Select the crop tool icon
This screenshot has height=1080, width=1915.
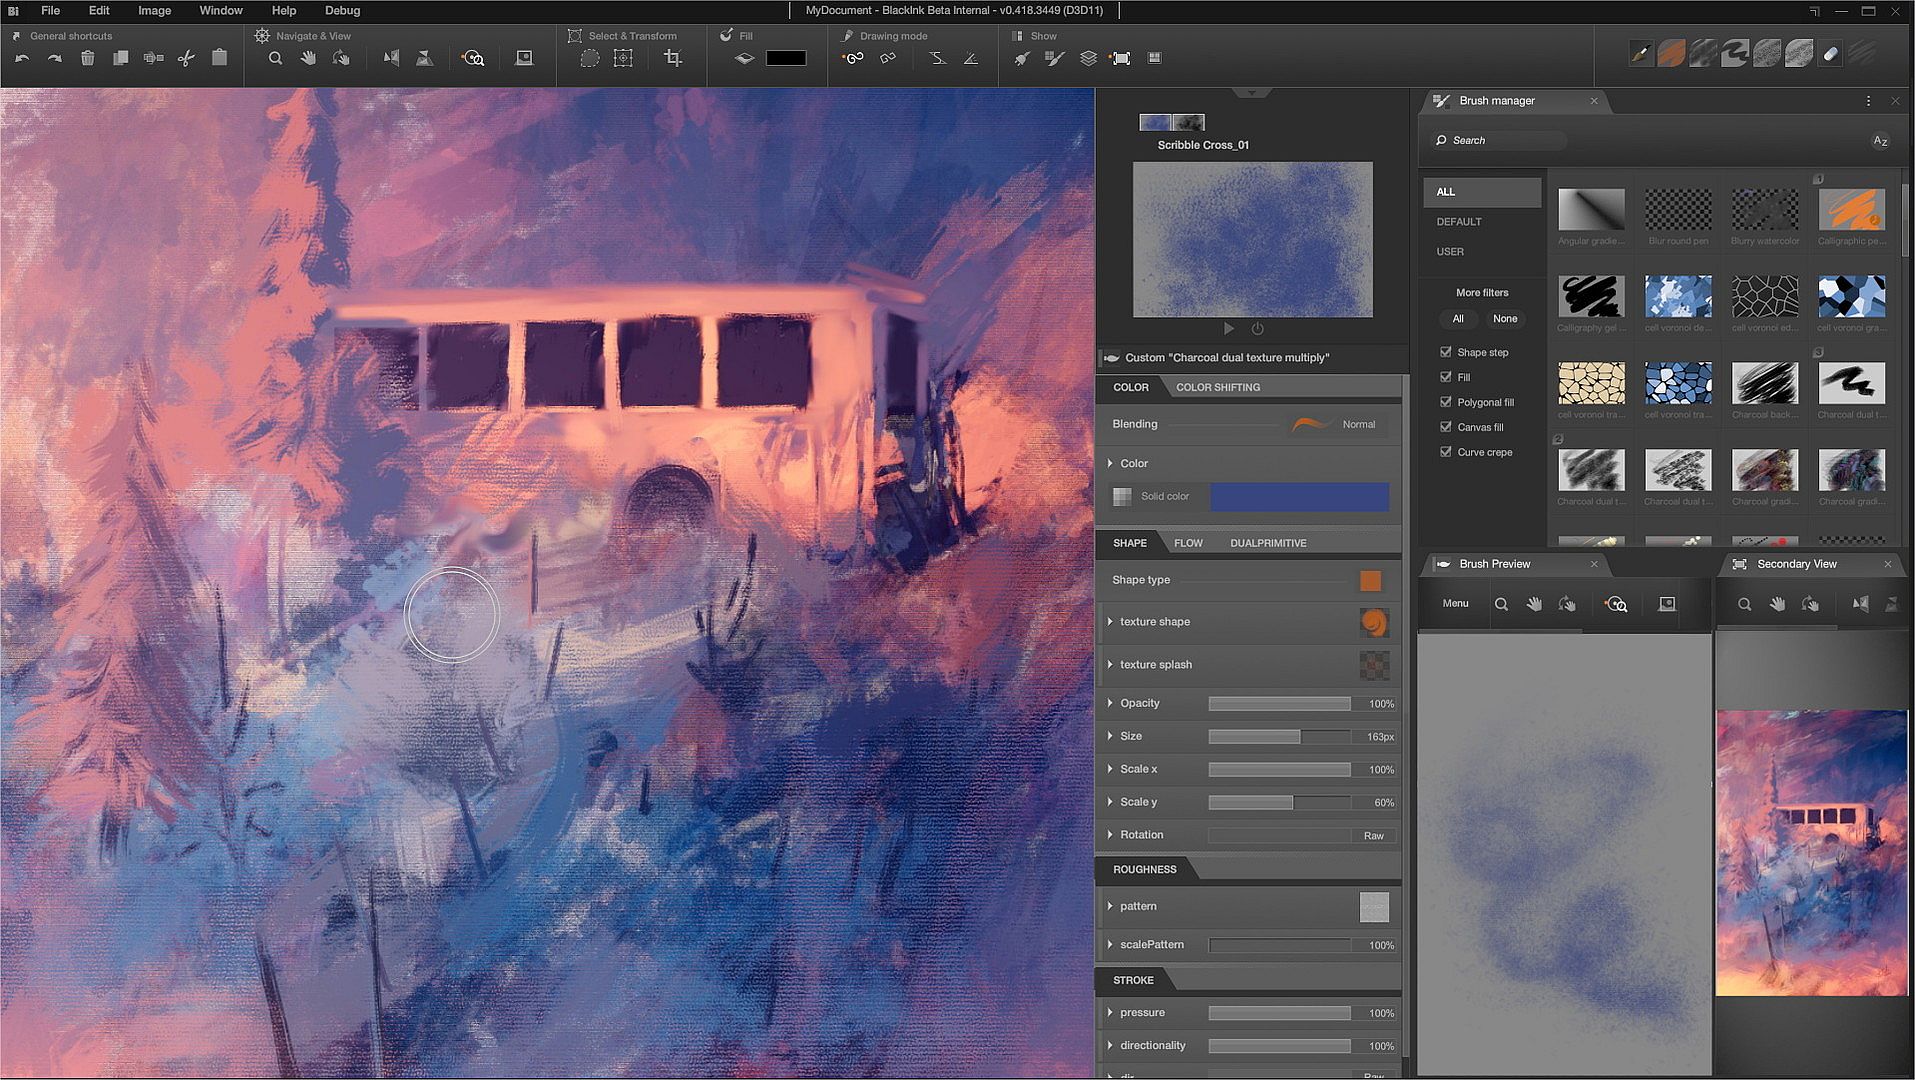point(673,59)
